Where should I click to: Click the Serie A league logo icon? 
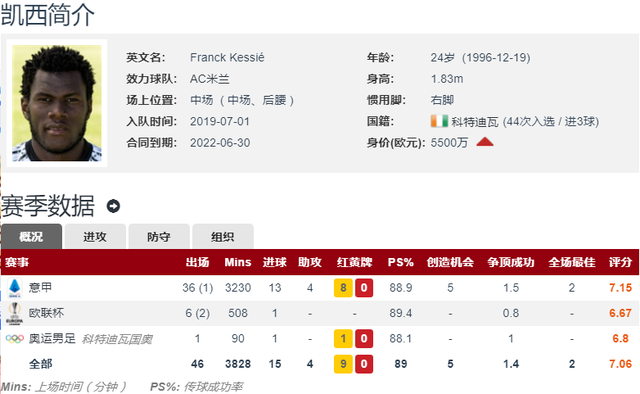(x=15, y=288)
